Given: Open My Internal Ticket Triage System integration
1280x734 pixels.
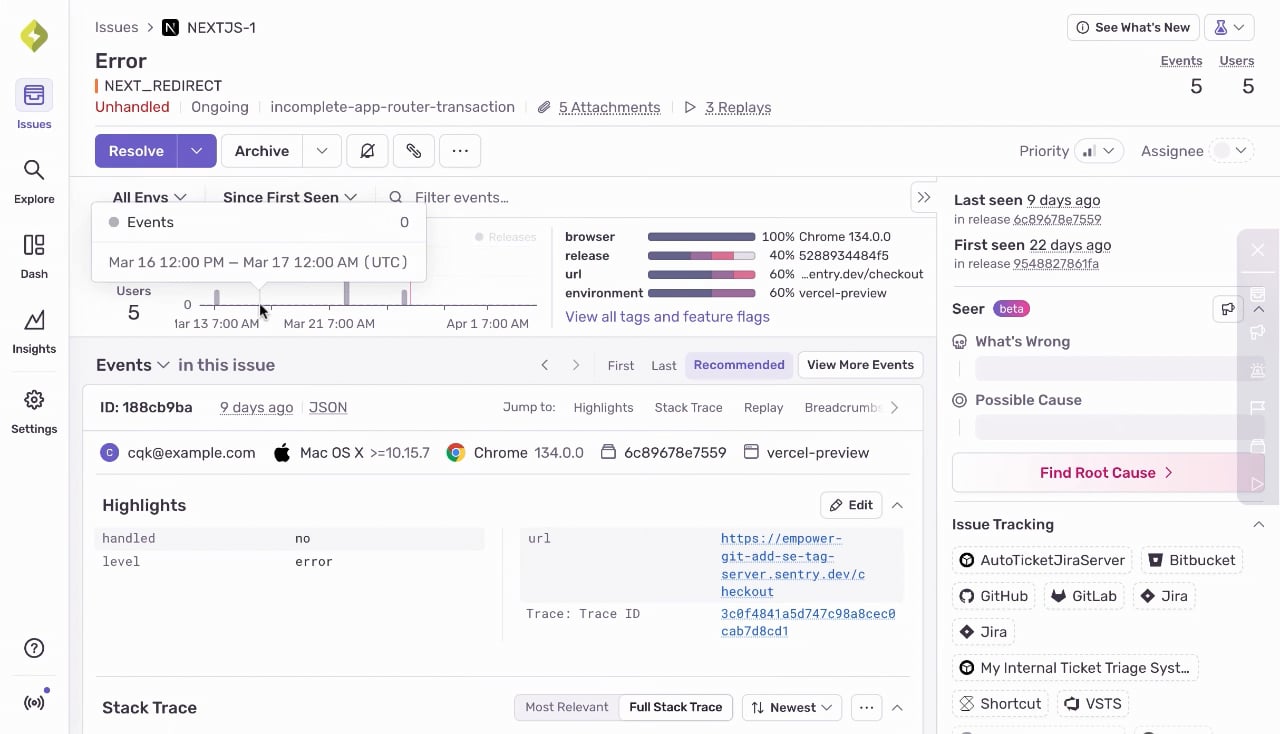Looking at the screenshot, I should [x=1075, y=668].
